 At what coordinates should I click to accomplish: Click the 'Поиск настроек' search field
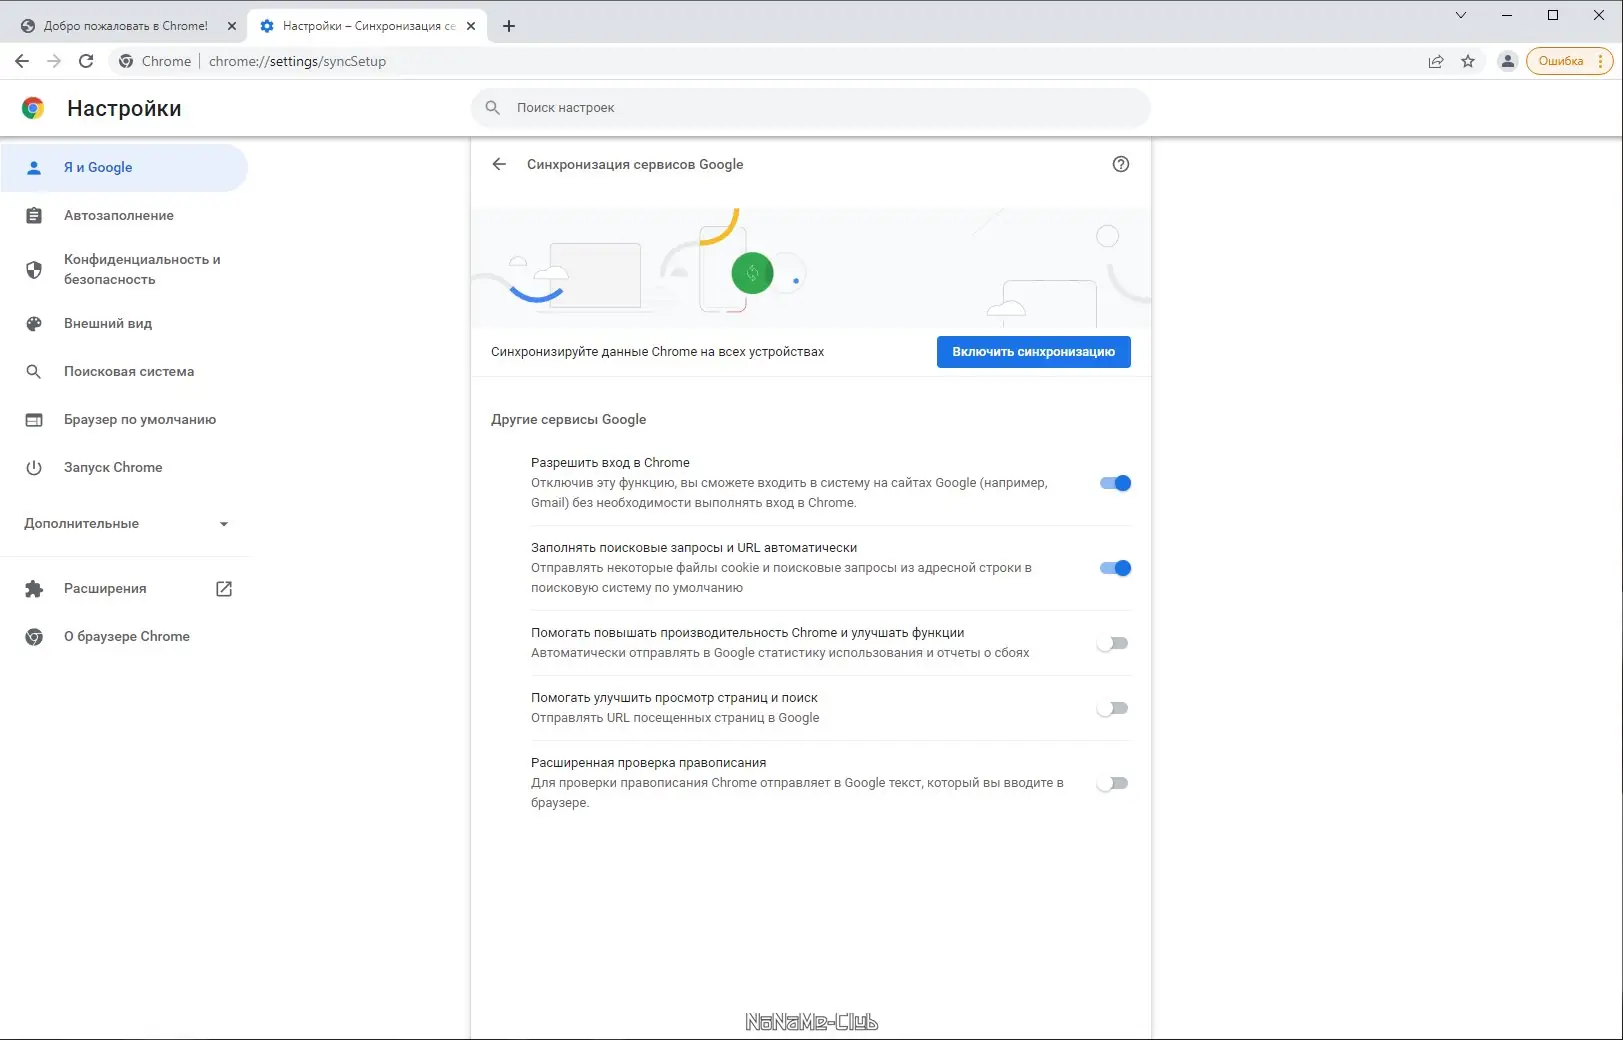point(810,108)
